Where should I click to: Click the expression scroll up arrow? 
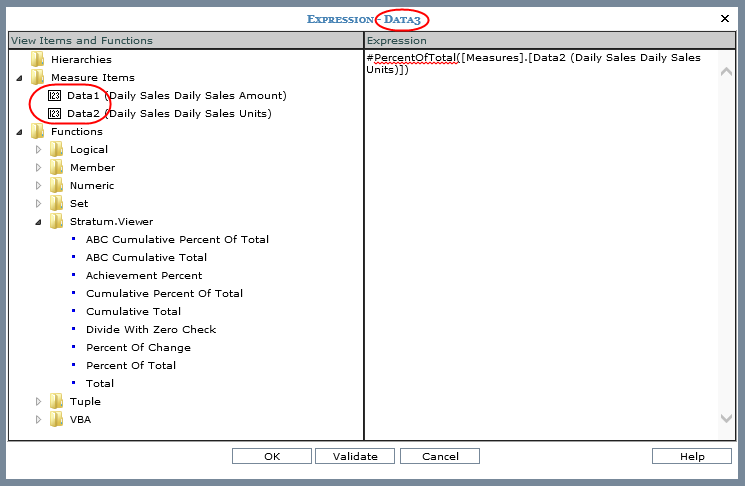[726, 72]
